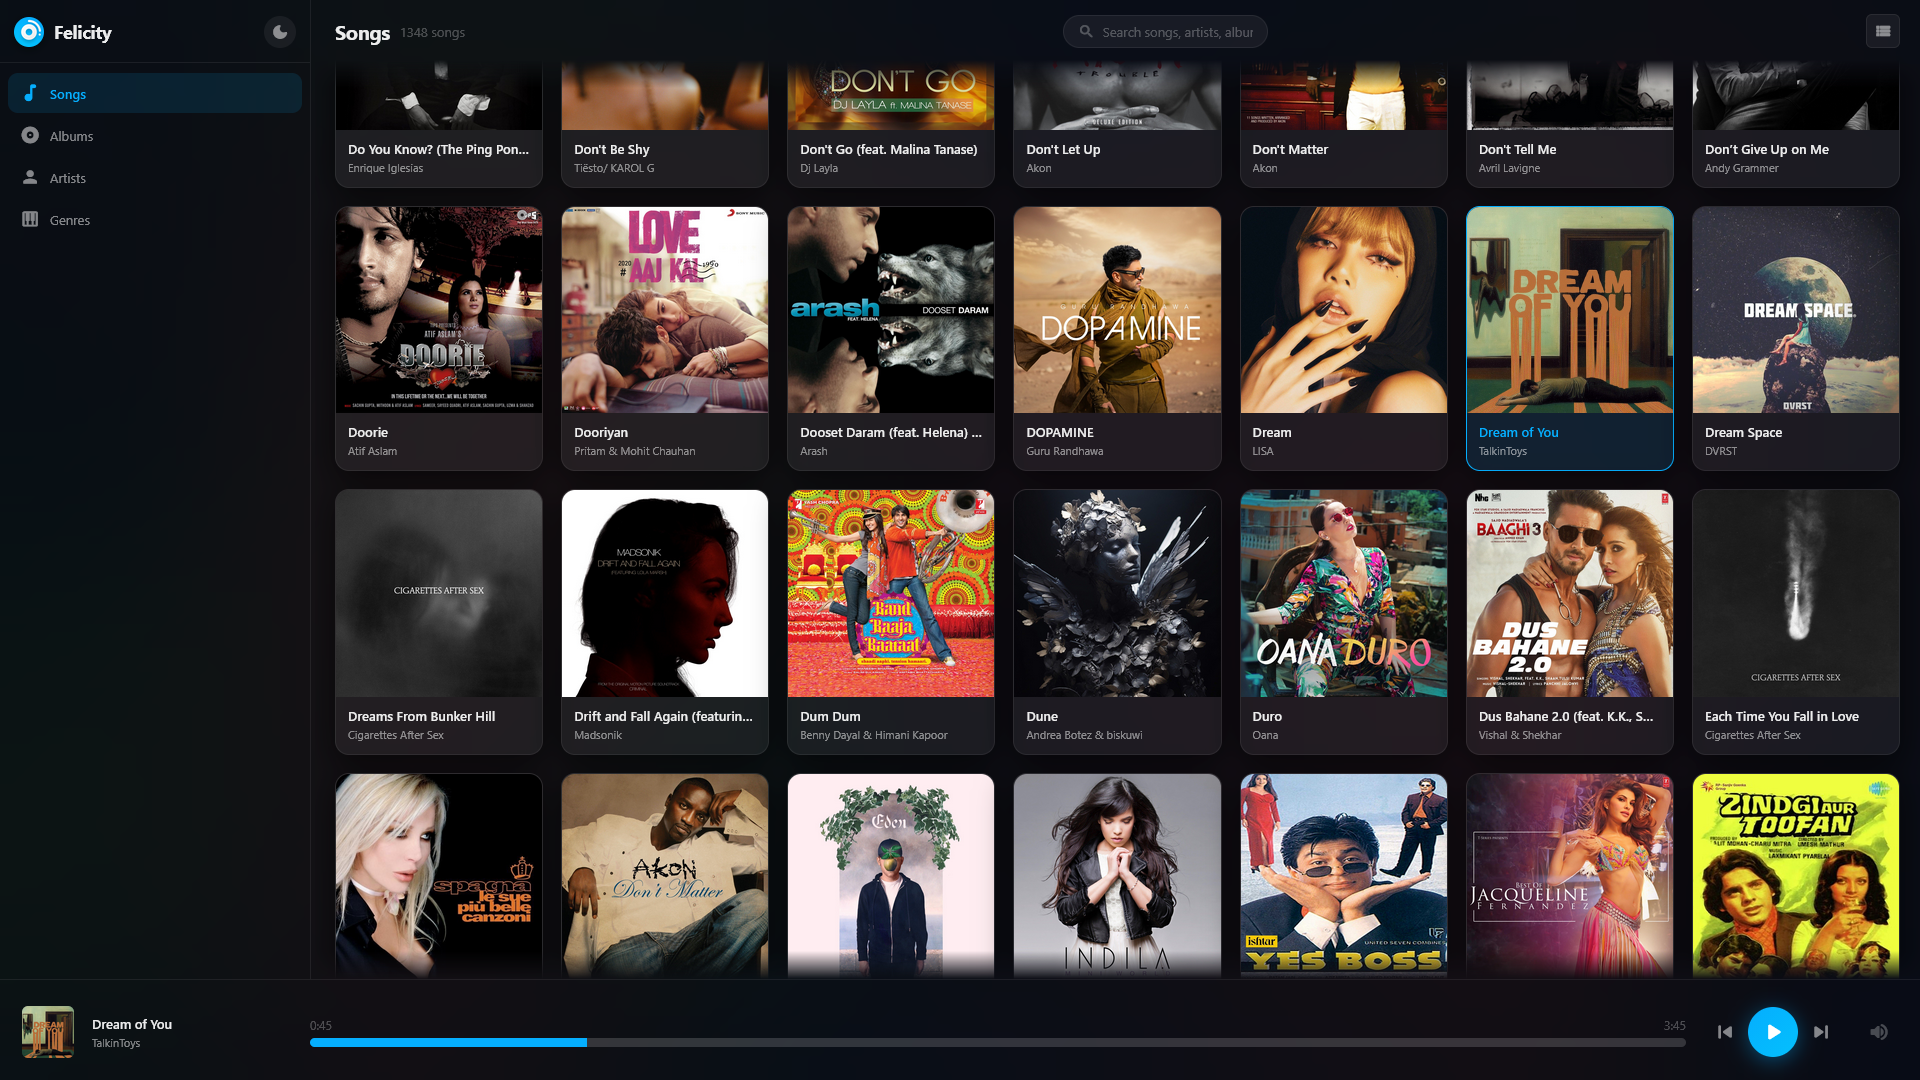Viewport: 1920px width, 1080px height.
Task: Click the Andy Grammer artist name
Action: pos(1742,168)
